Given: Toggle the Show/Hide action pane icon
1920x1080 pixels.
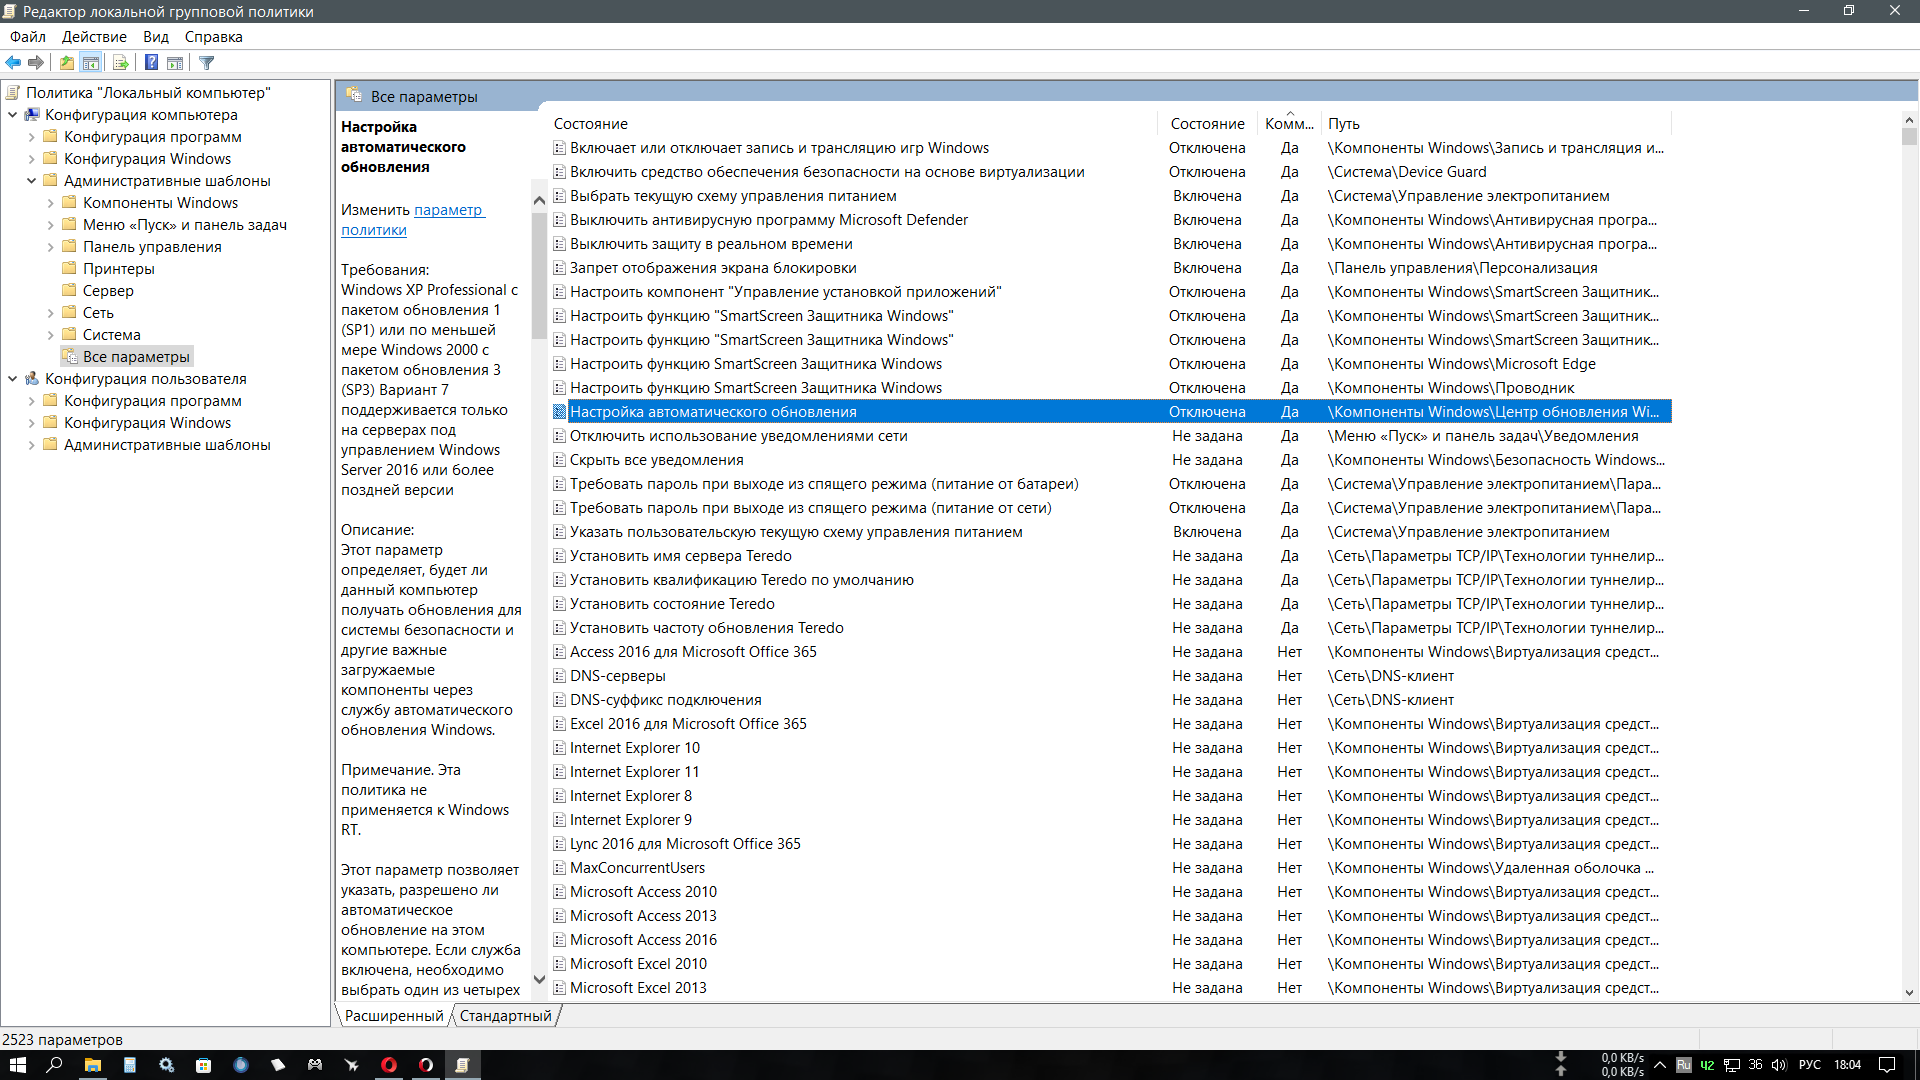Looking at the screenshot, I should coord(175,63).
